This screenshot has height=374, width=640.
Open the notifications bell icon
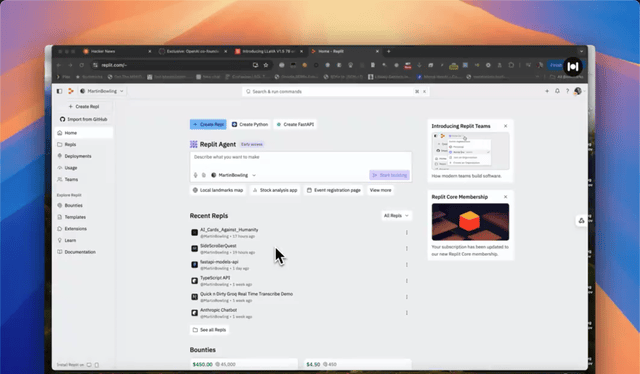pyautogui.click(x=557, y=91)
